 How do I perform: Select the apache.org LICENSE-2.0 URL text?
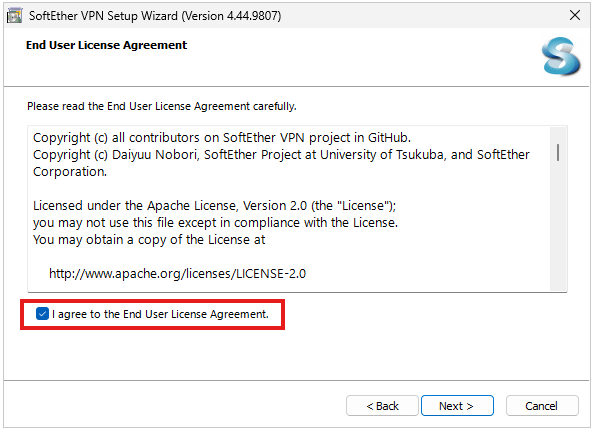pos(177,273)
